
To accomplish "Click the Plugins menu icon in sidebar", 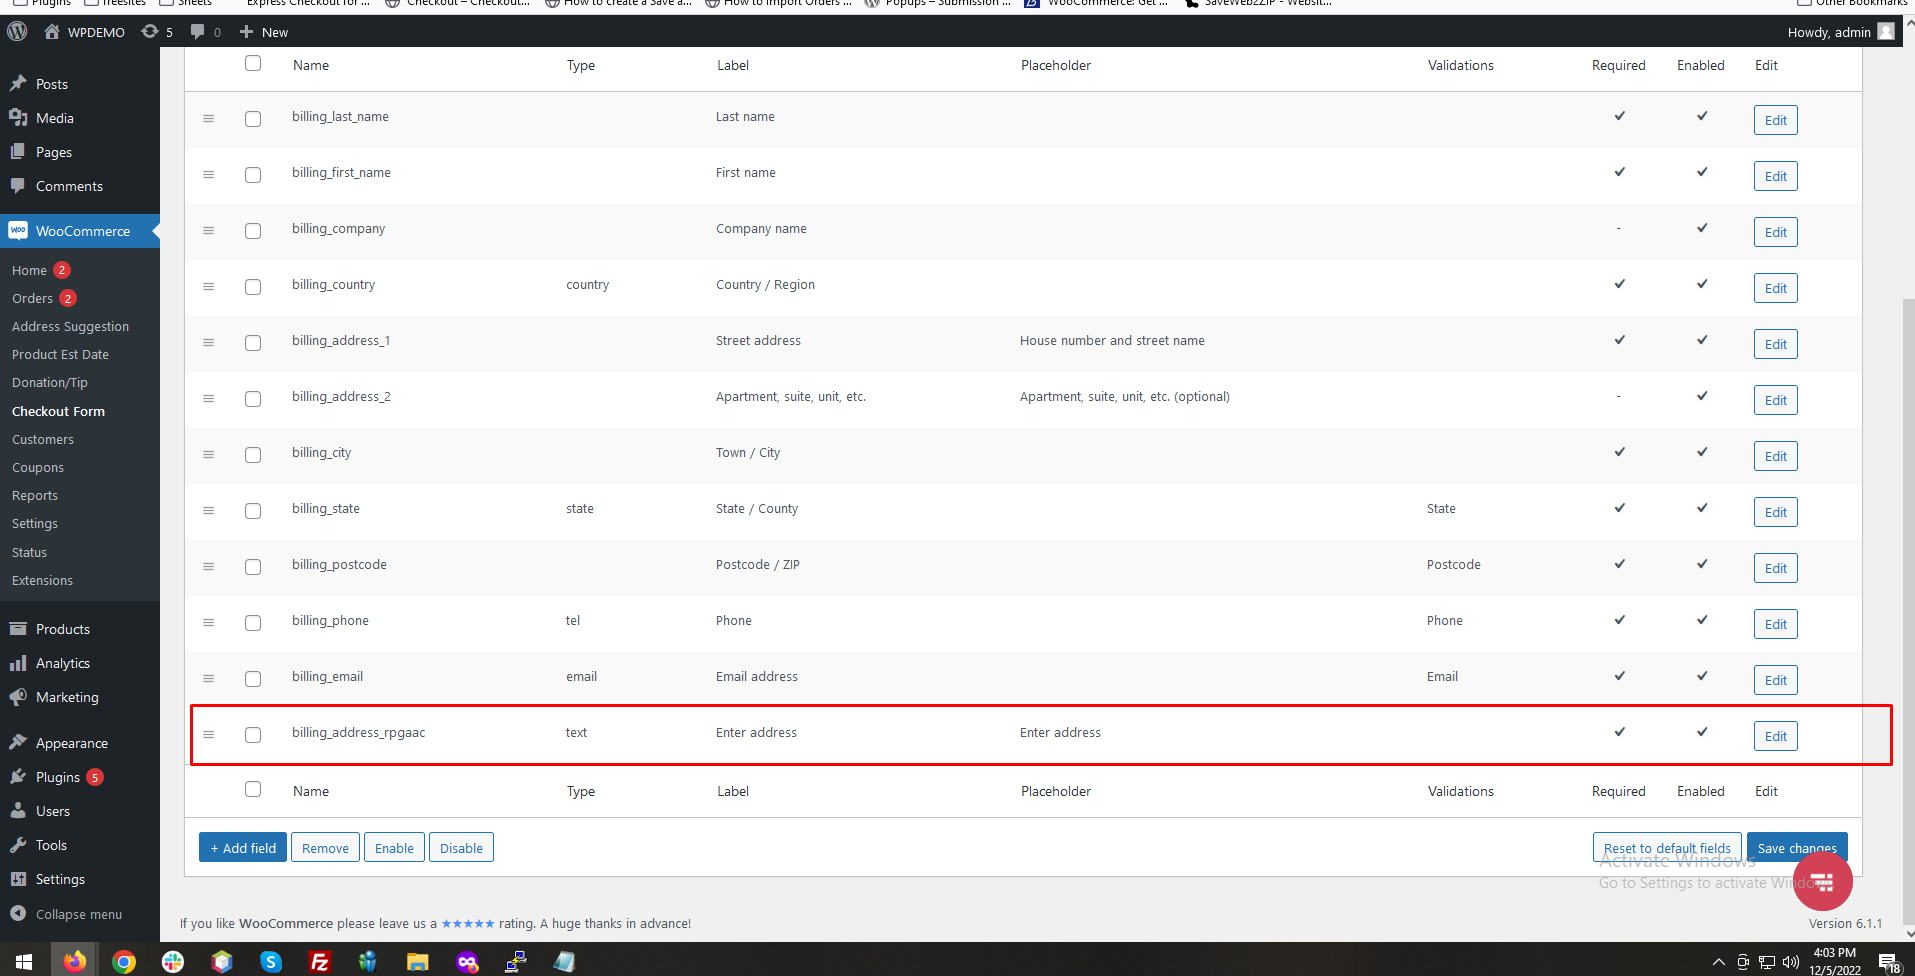I will (18, 777).
